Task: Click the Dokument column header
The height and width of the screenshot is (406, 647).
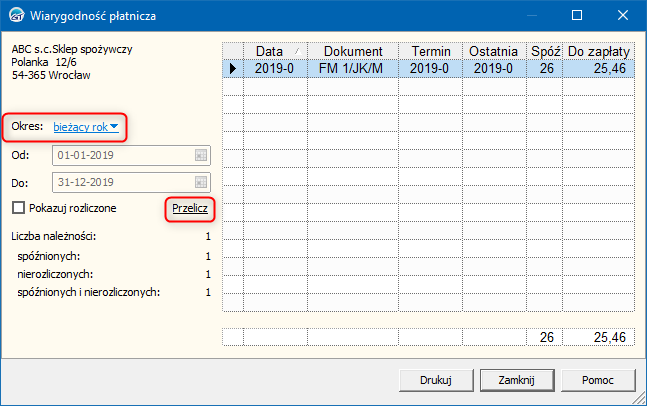Action: point(352,50)
